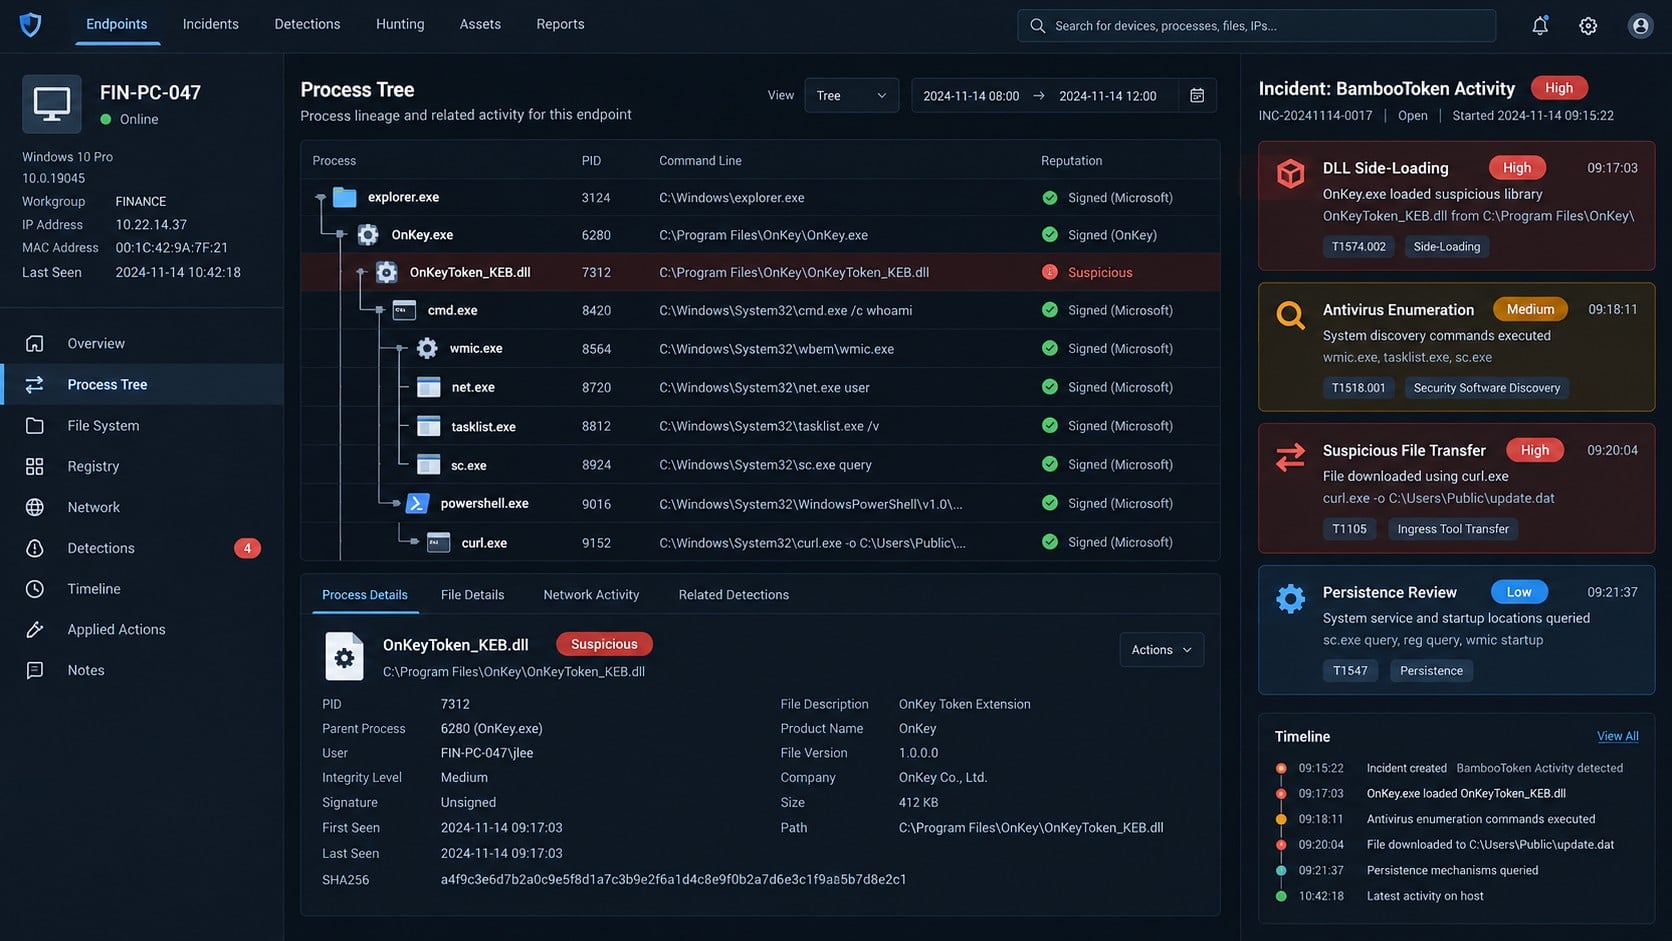Open the user profile avatar
Viewport: 1672px width, 941px height.
pyautogui.click(x=1640, y=26)
